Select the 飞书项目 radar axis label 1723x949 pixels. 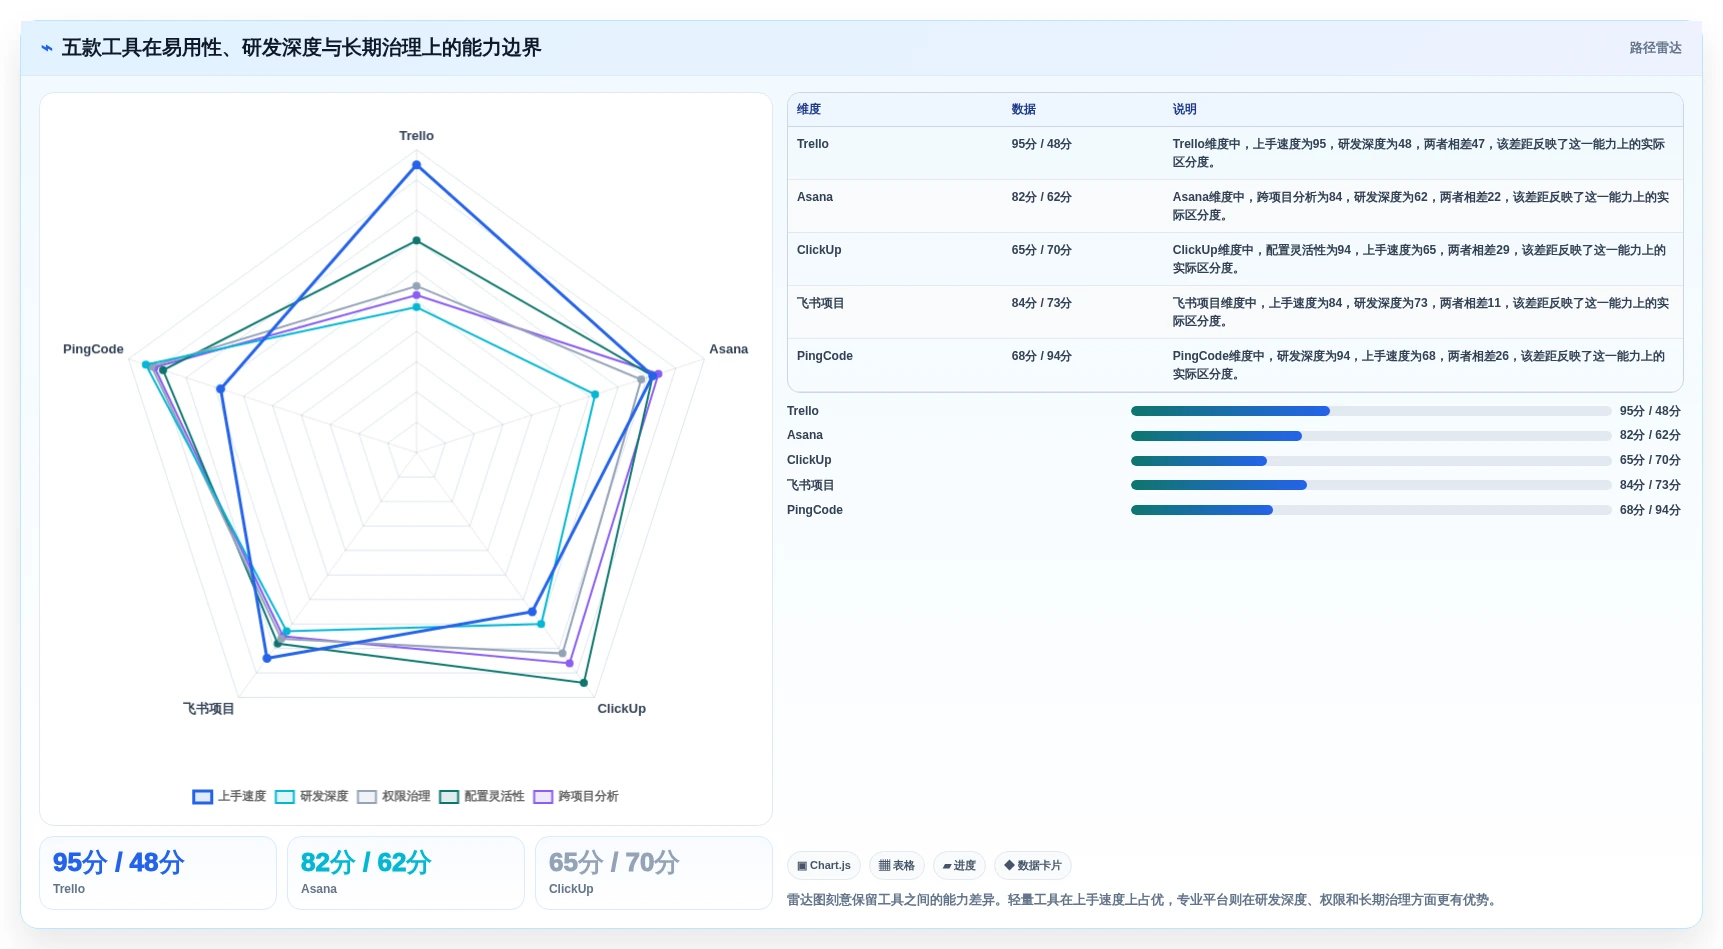[208, 709]
